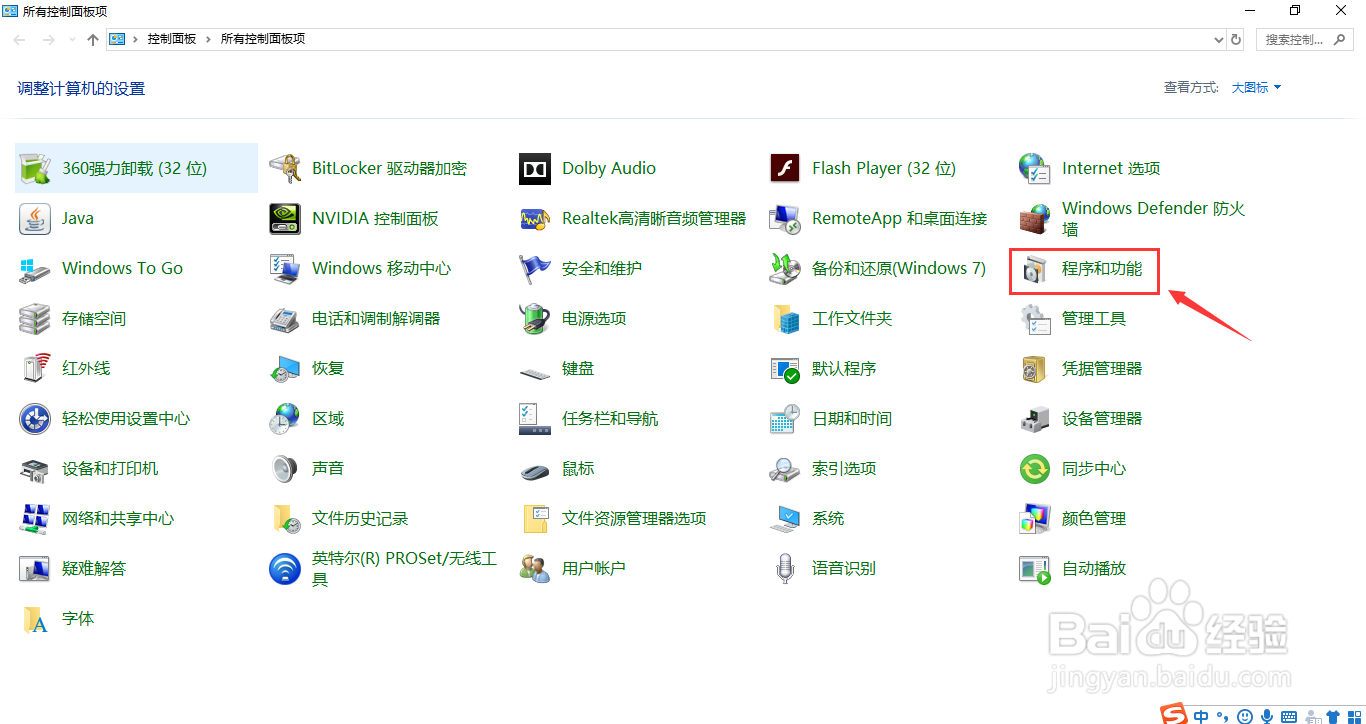
Task: Refresh the control panel view
Action: click(1236, 39)
